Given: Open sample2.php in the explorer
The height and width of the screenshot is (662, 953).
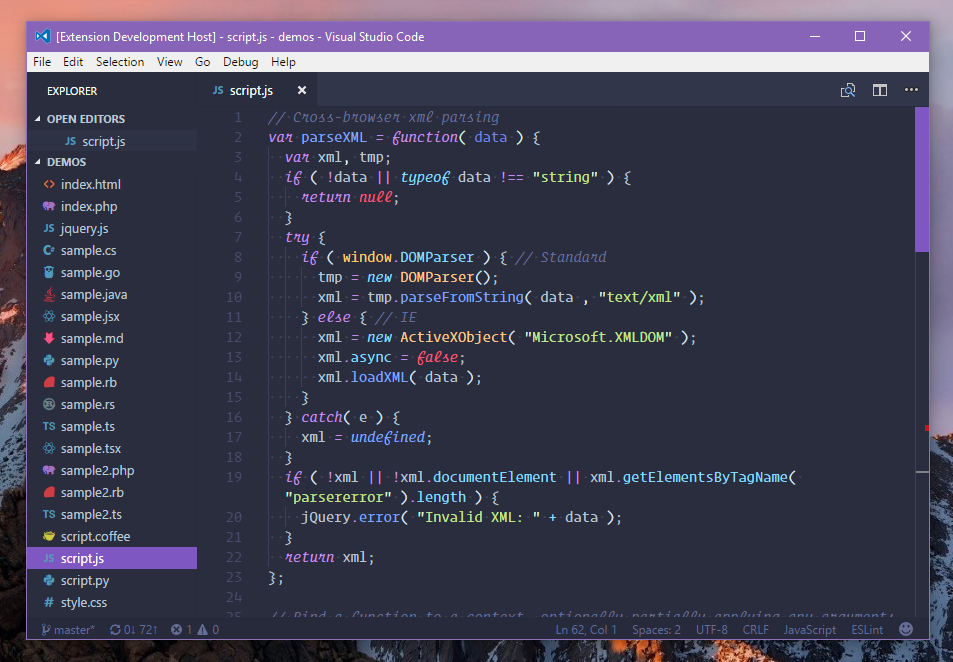Looking at the screenshot, I should (112, 471).
